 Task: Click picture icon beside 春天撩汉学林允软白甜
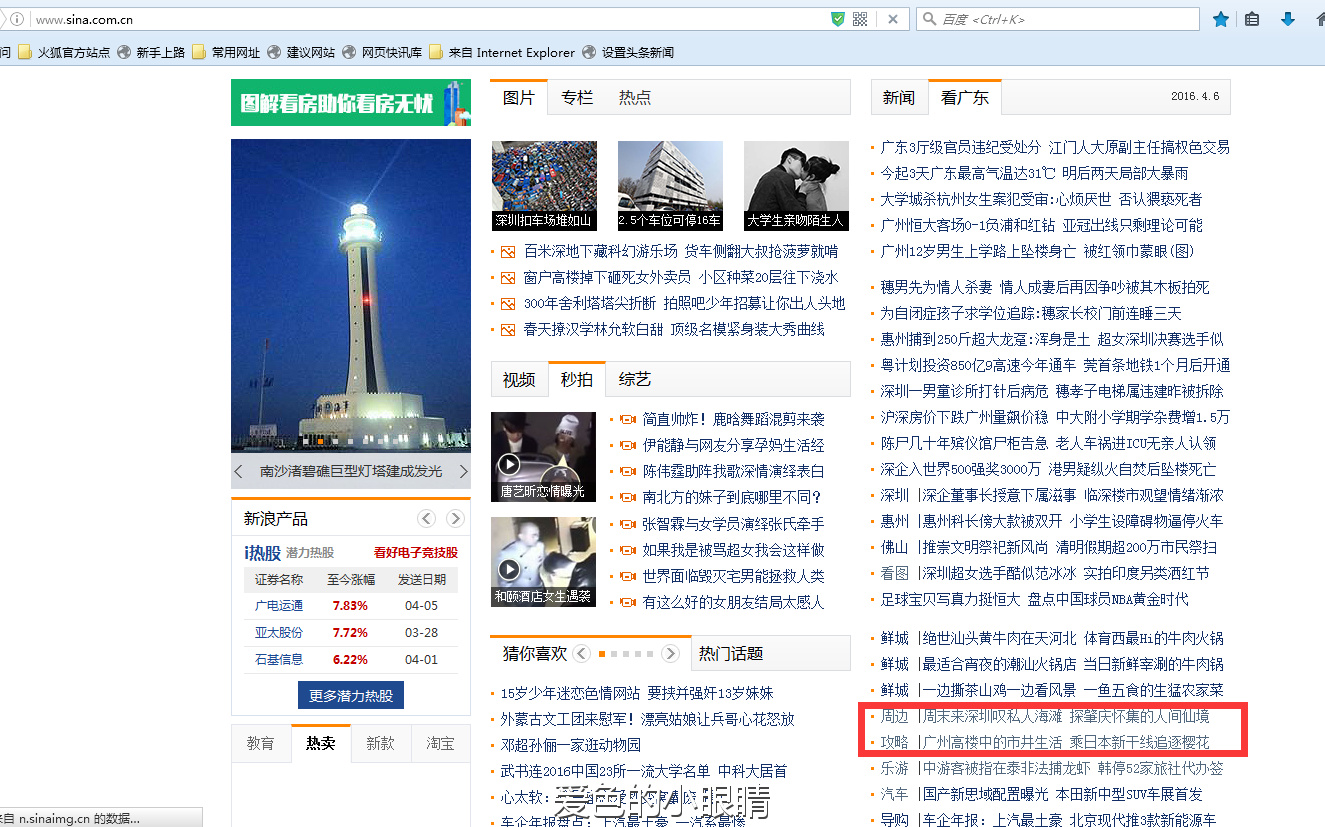click(508, 330)
